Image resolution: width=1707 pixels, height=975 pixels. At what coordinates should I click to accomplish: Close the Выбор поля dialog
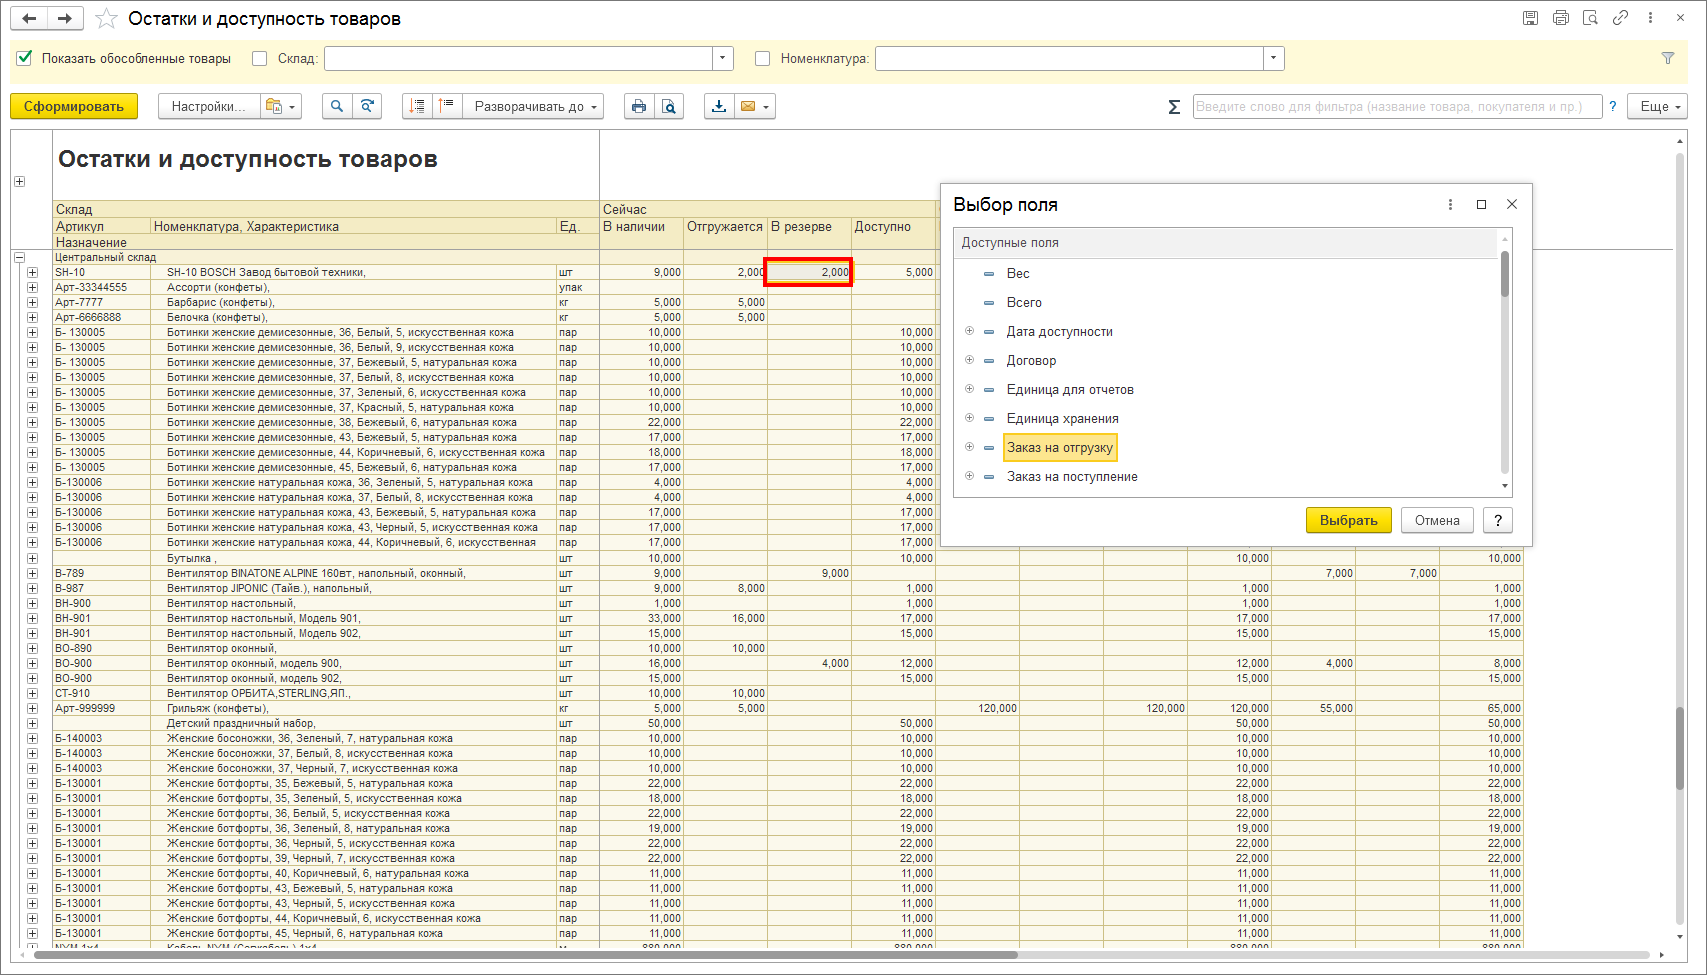click(x=1512, y=204)
